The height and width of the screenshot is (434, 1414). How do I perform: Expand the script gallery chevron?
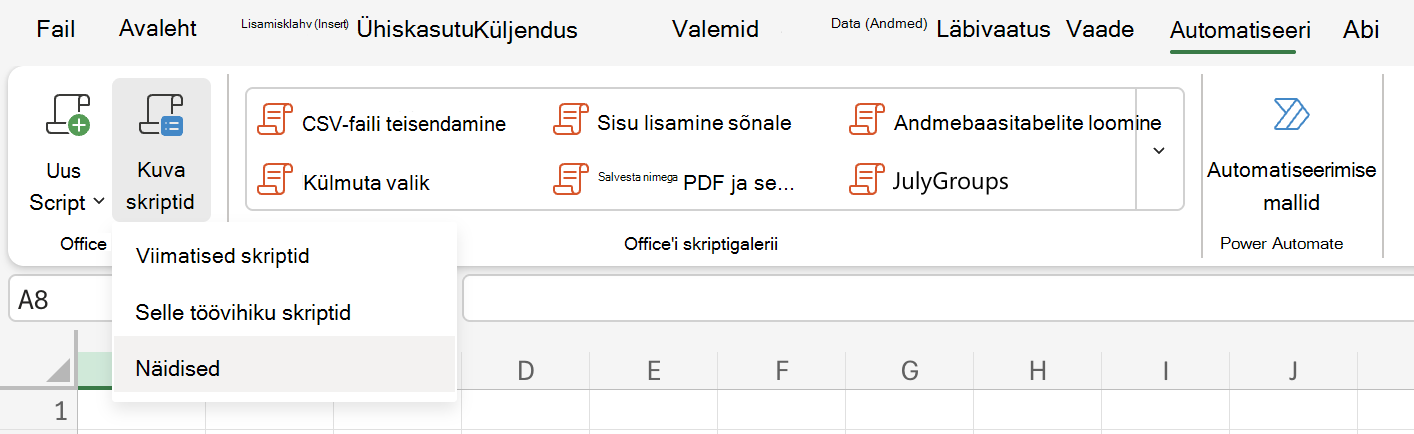pos(1160,150)
